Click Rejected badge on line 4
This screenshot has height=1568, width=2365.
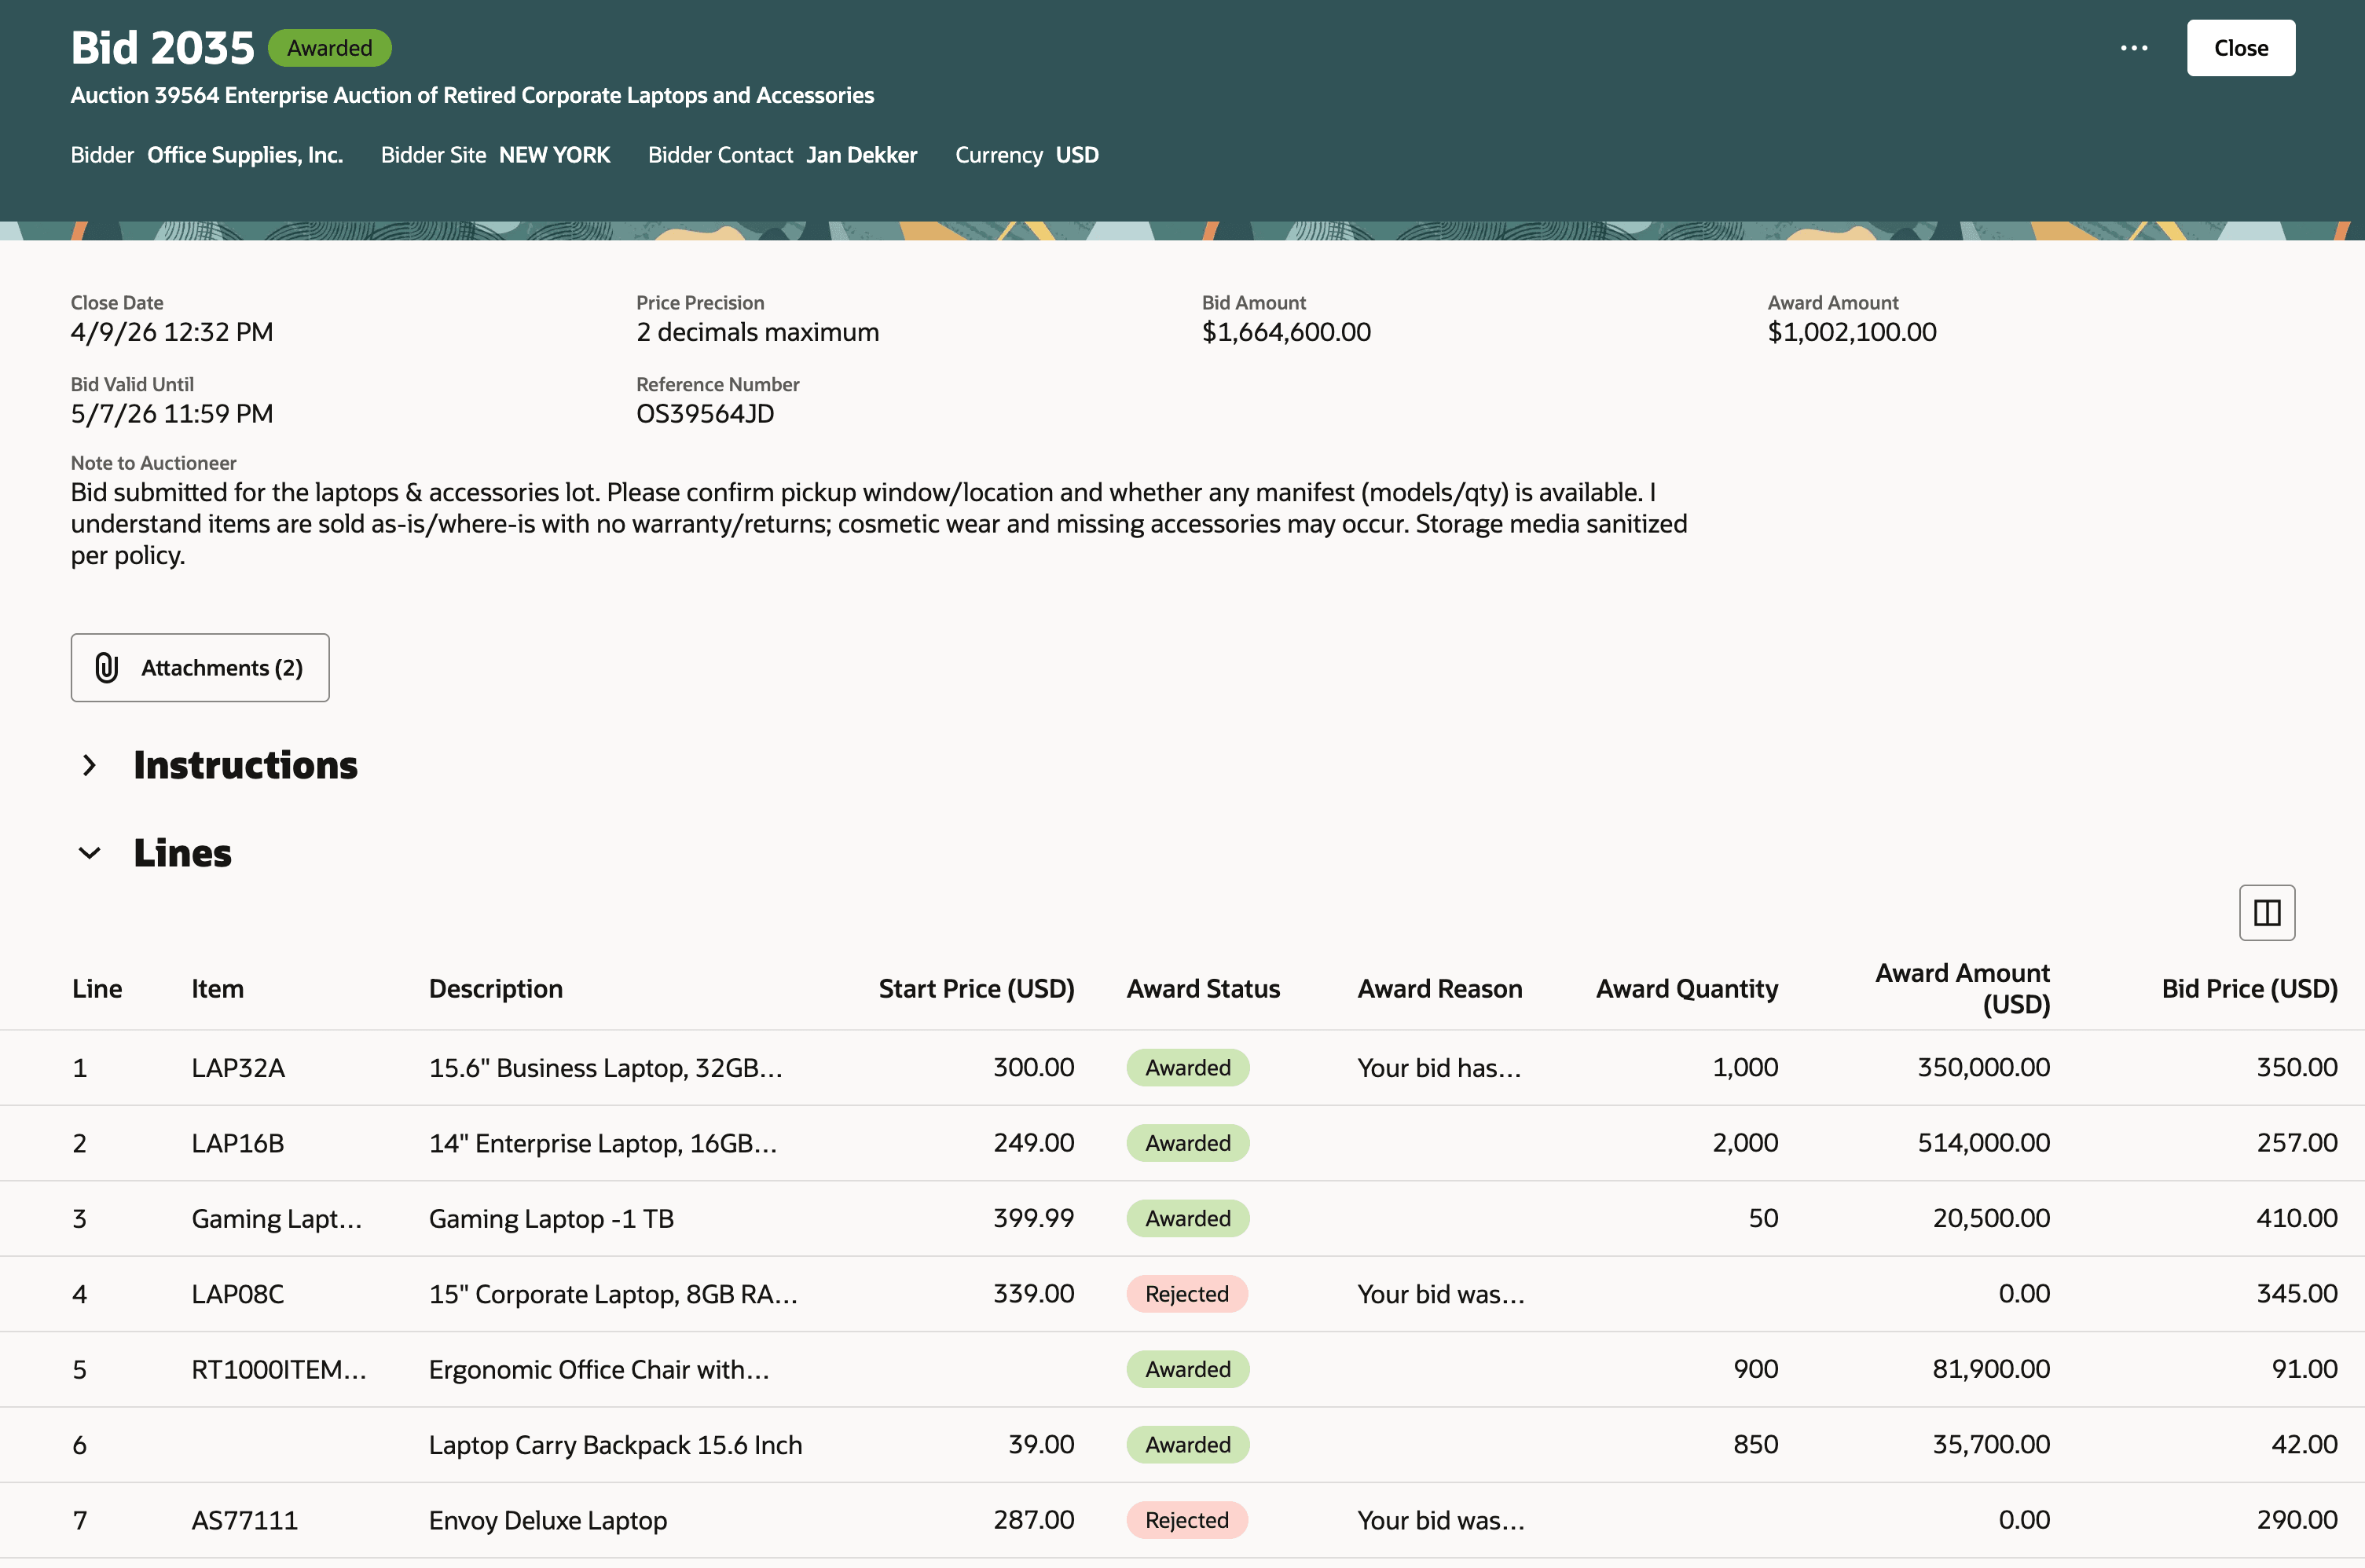(1187, 1294)
